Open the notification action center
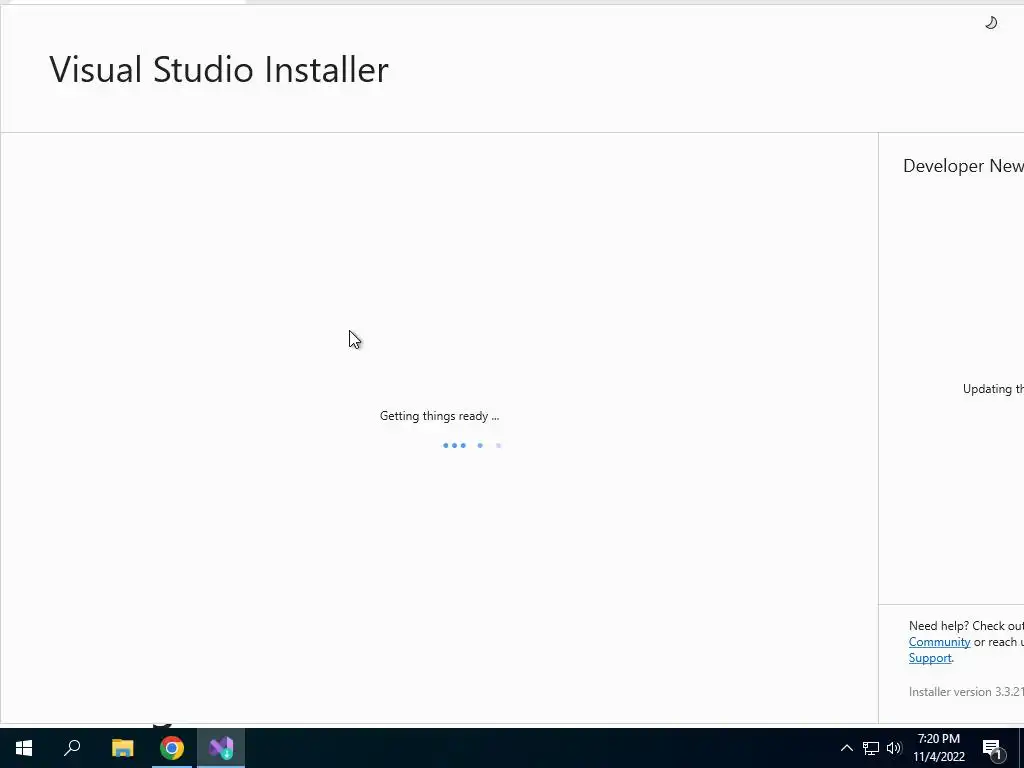This screenshot has width=1024, height=768. tap(993, 749)
